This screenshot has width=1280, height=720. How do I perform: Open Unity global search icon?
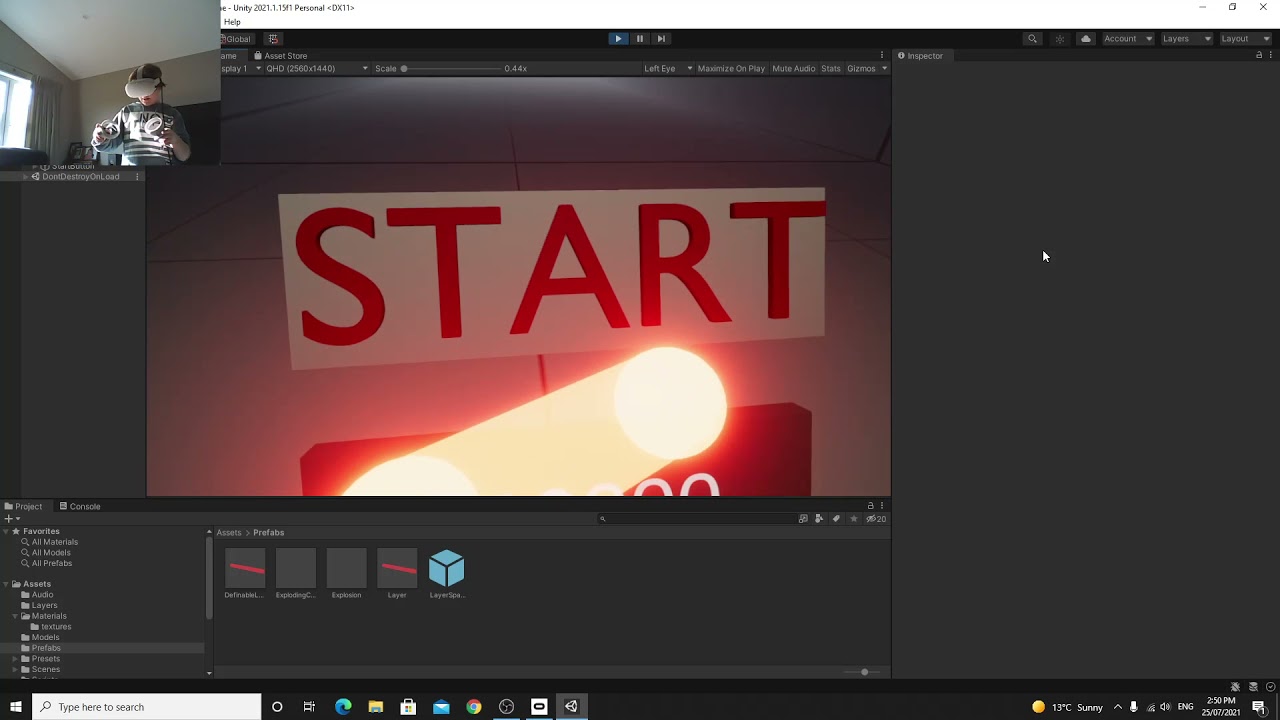[1032, 39]
